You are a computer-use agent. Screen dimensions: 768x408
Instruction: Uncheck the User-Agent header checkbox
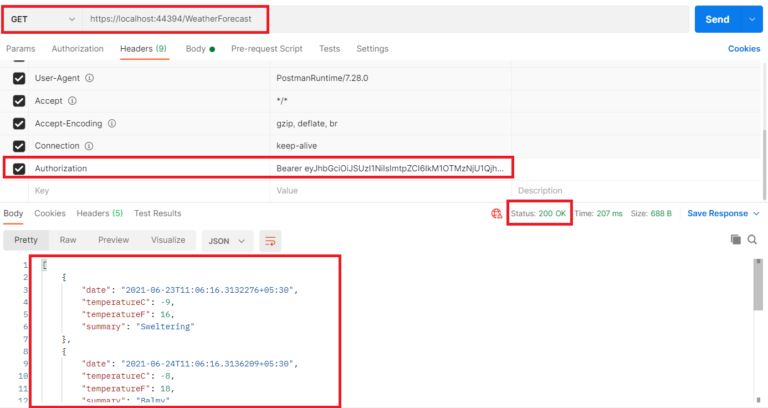click(19, 78)
